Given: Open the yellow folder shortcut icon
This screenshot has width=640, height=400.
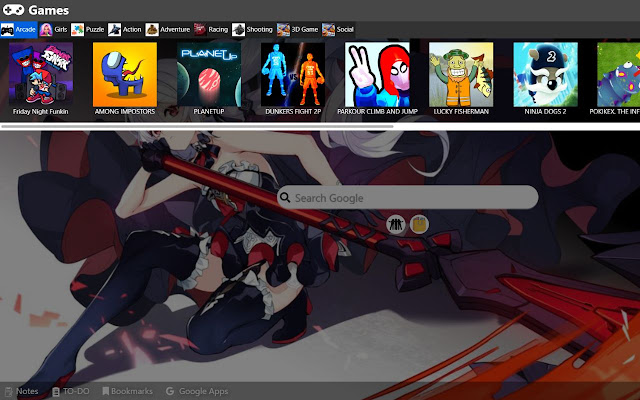Looking at the screenshot, I should [419, 224].
